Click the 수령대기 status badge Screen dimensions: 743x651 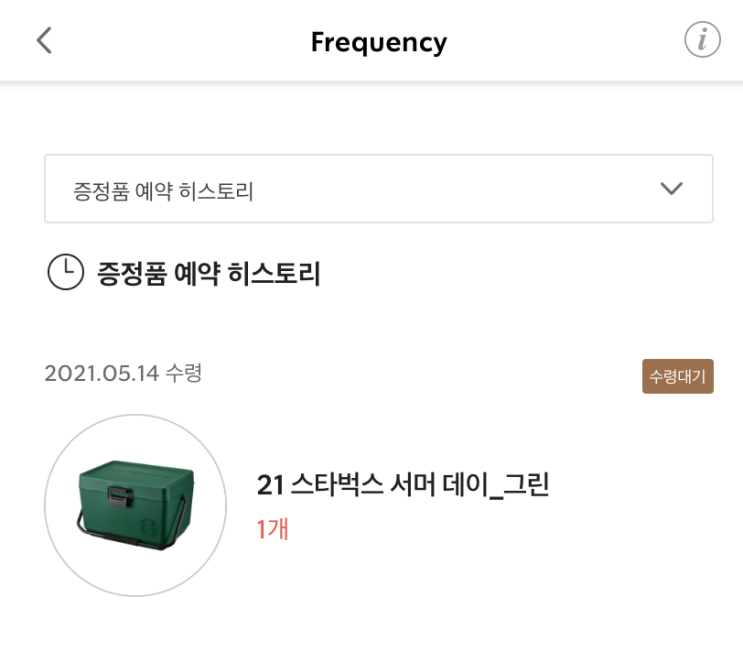(678, 377)
